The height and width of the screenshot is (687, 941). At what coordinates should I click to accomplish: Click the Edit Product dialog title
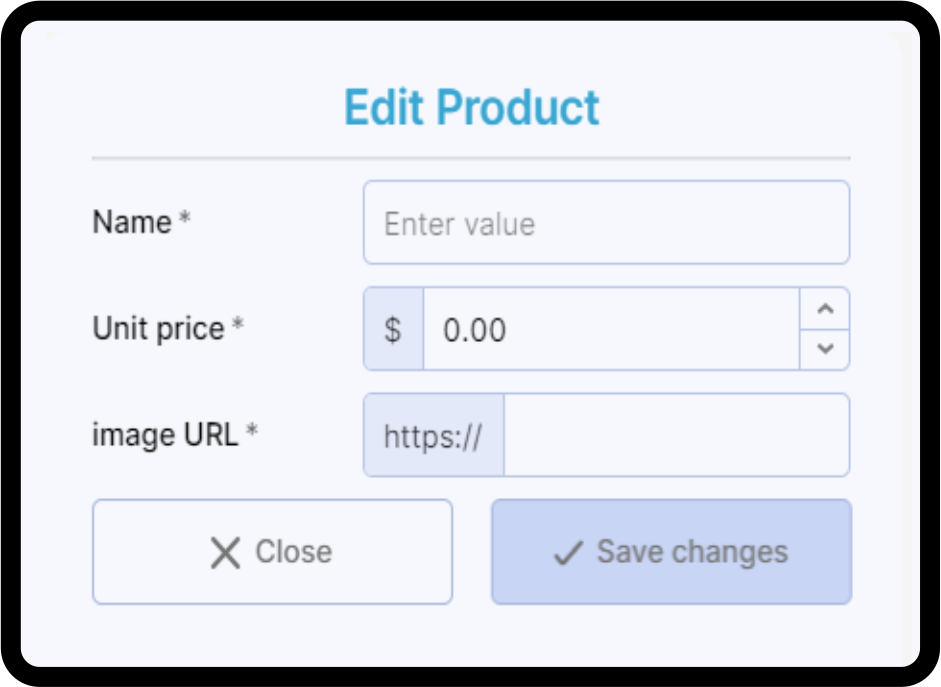[471, 108]
